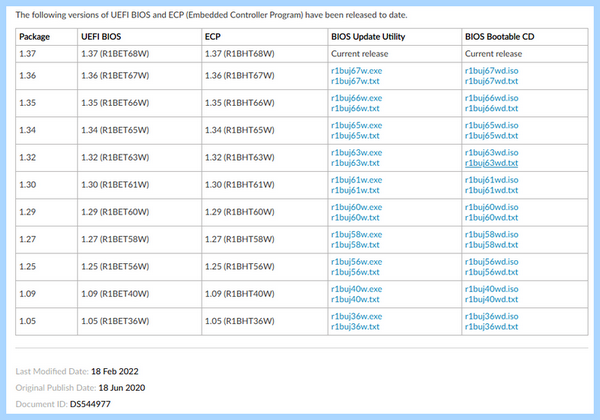This screenshot has width=600, height=420.
Task: Select document ID 'DS544977'
Action: (x=90, y=404)
